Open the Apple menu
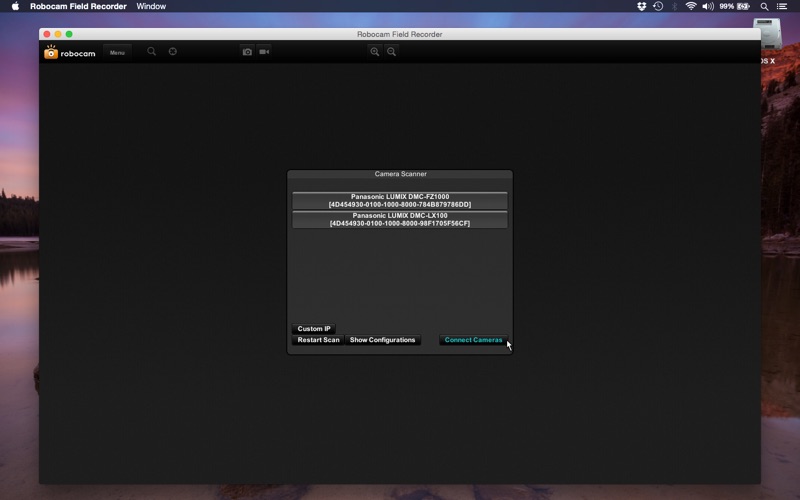Image resolution: width=800 pixels, height=500 pixels. point(15,6)
